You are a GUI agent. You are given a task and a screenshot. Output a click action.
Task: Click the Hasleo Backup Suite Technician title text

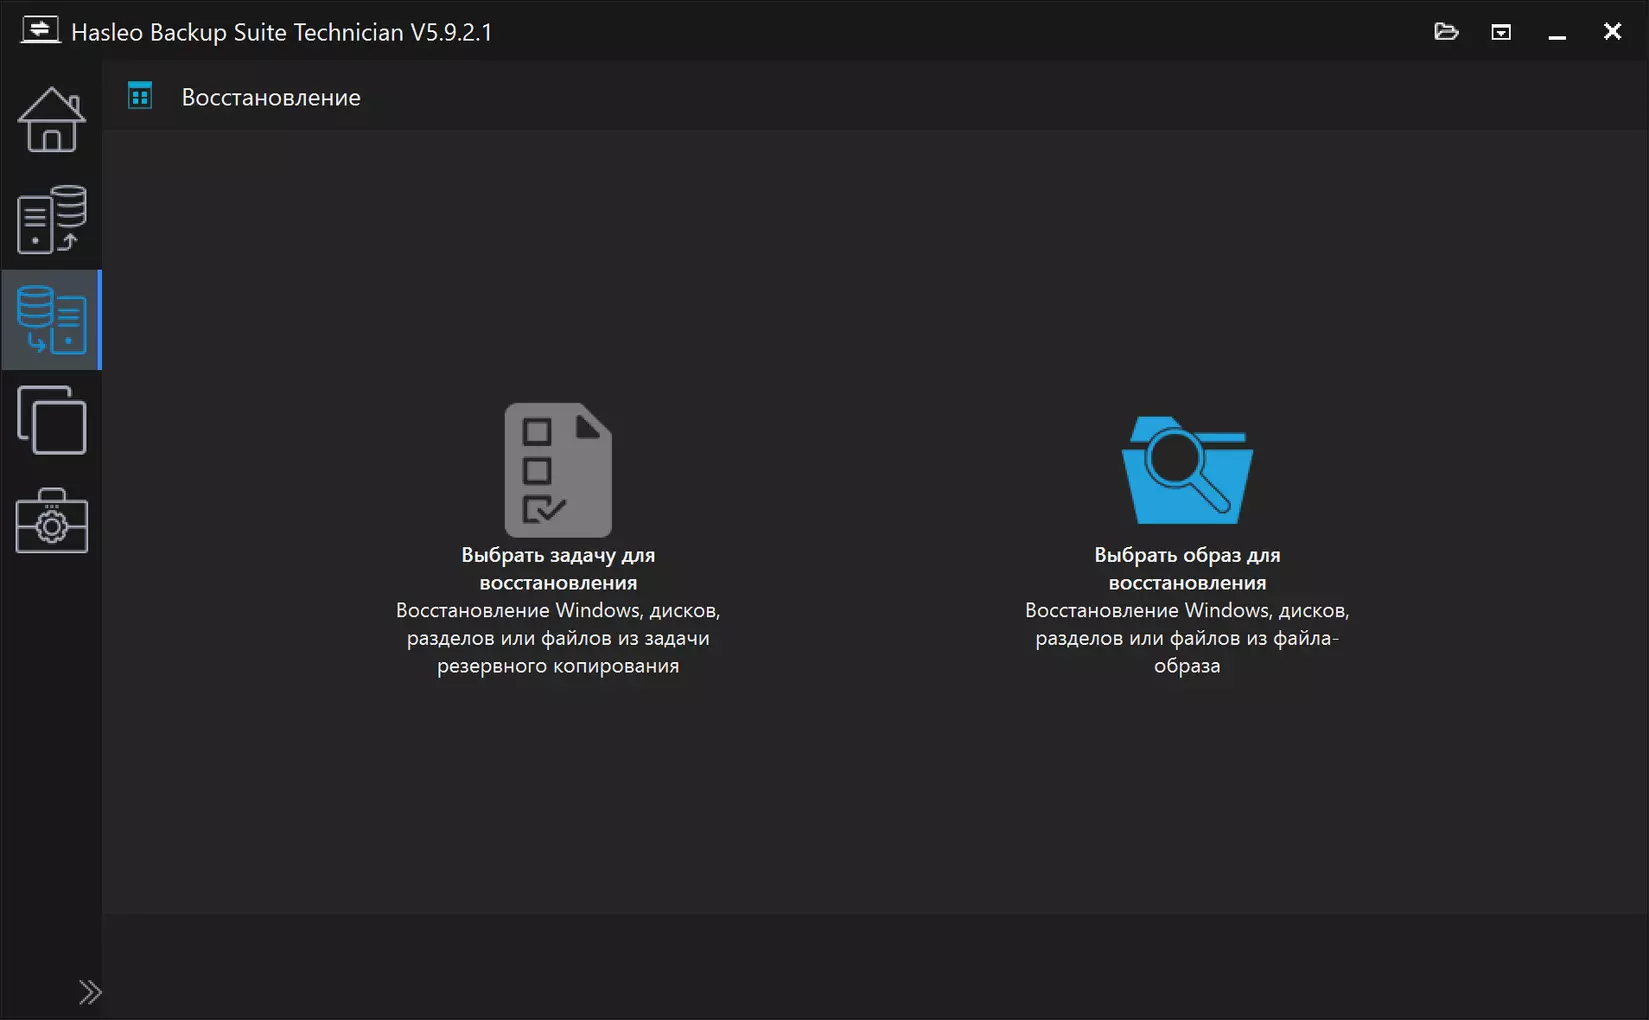tap(282, 32)
